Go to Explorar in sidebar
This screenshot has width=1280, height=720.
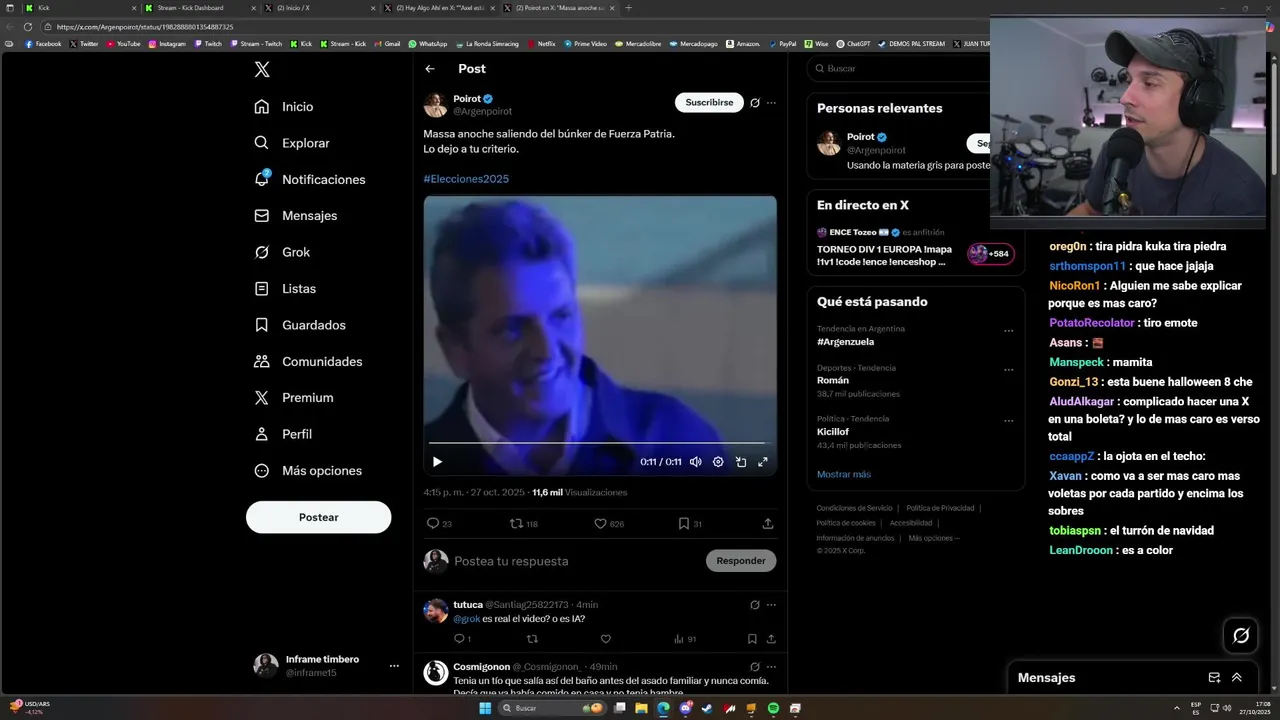[x=291, y=143]
